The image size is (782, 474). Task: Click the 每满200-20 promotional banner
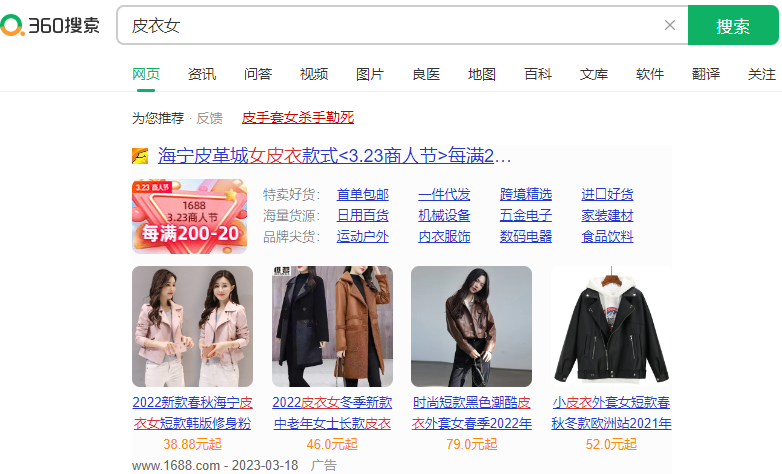[190, 217]
